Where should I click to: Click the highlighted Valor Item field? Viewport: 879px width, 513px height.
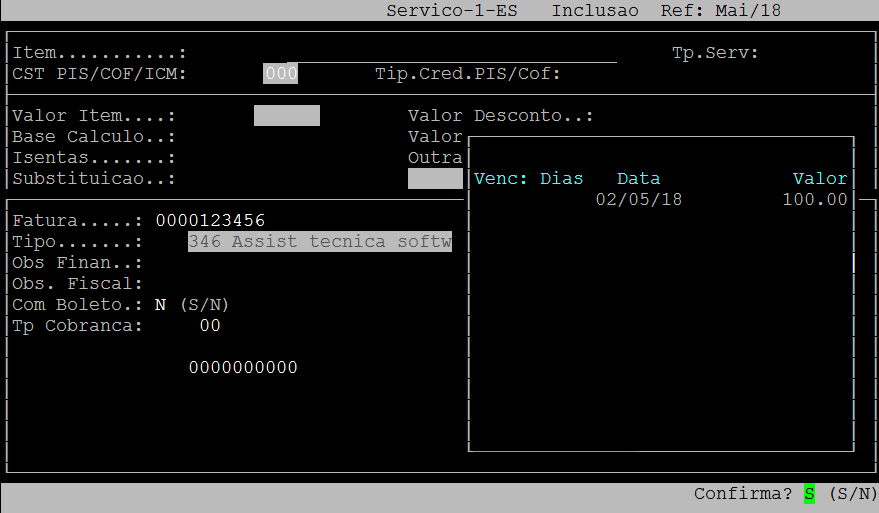click(x=287, y=116)
